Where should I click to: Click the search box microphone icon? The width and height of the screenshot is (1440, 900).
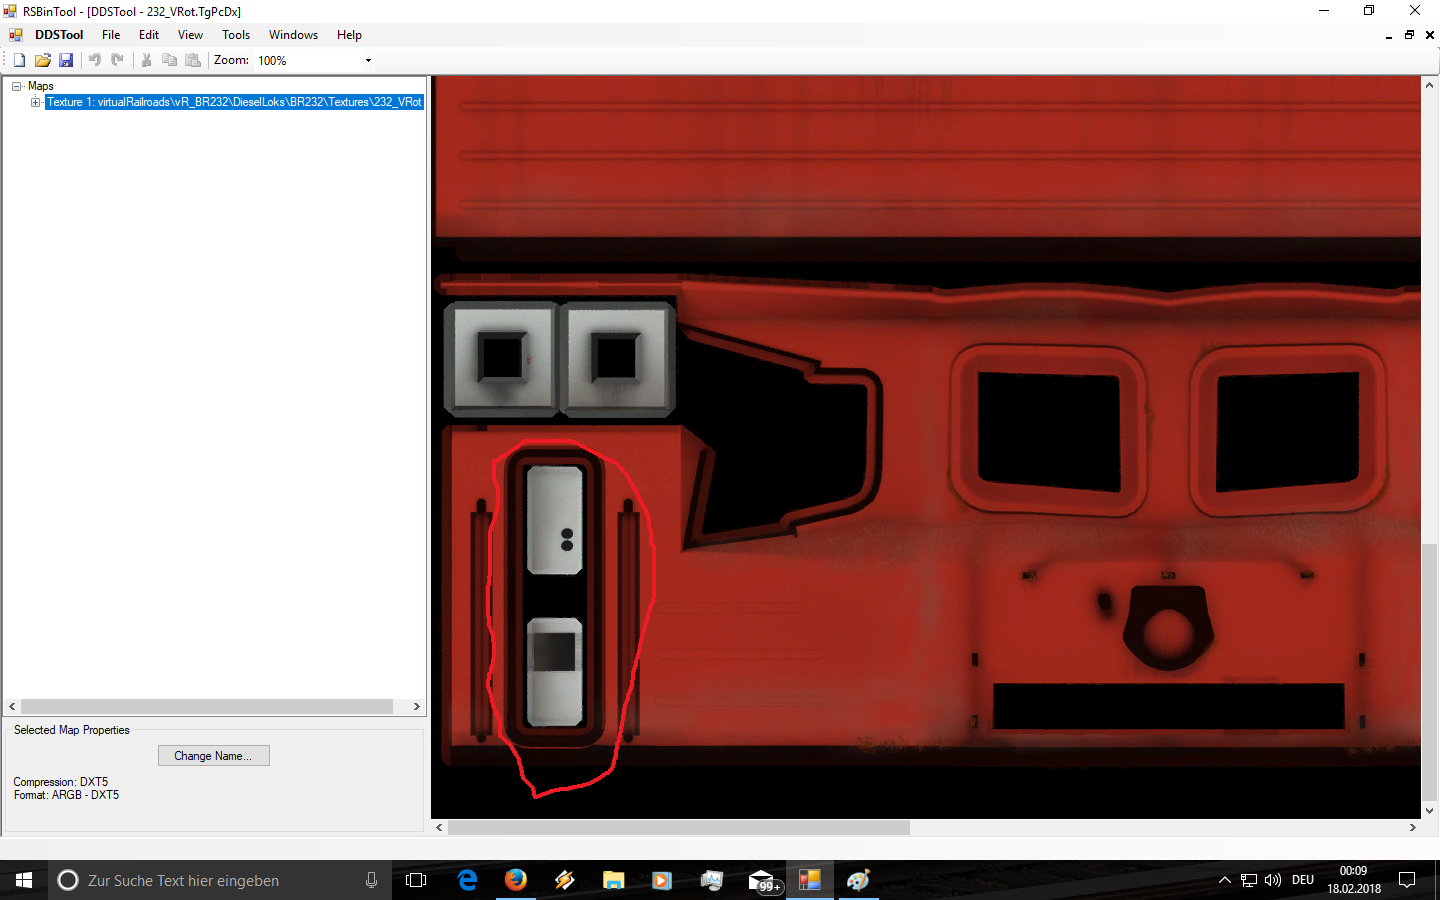tap(371, 880)
